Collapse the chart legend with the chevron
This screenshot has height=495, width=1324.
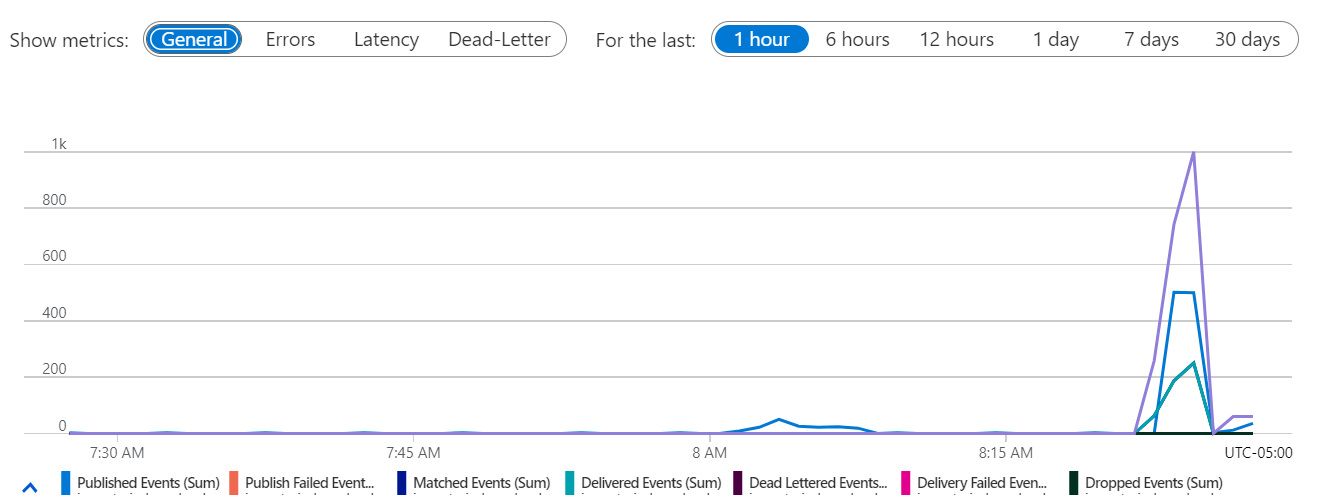point(30,487)
